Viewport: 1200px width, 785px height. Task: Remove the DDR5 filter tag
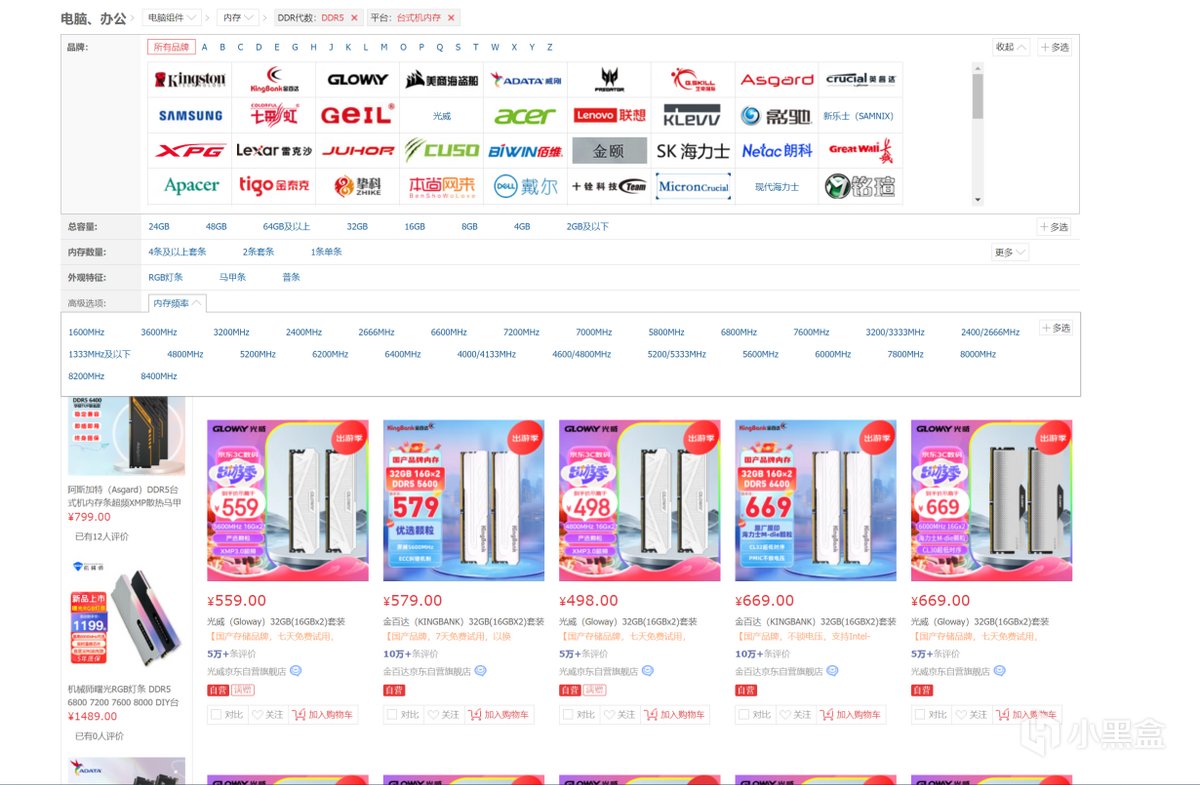click(354, 18)
